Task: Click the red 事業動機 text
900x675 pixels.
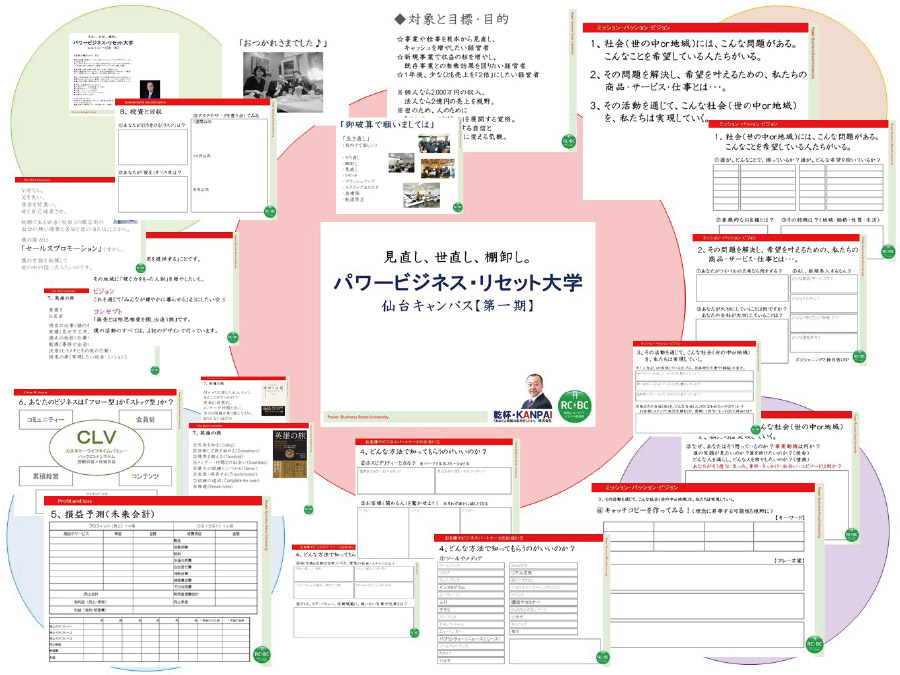Action: (x=787, y=446)
